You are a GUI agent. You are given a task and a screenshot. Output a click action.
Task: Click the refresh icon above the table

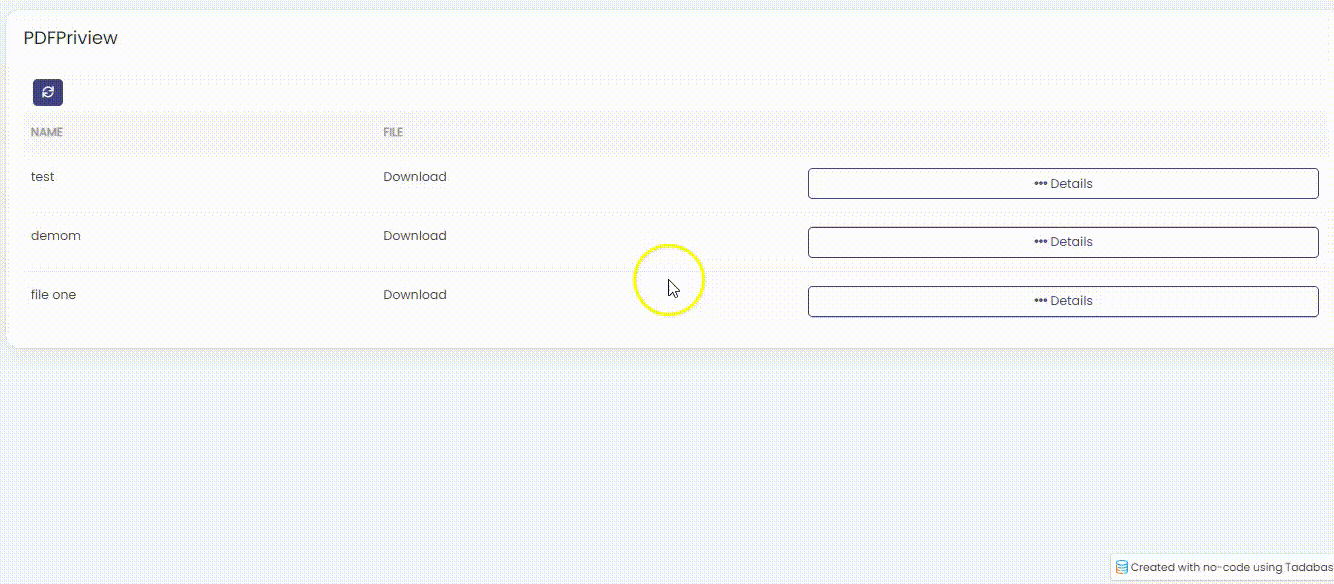coord(48,93)
